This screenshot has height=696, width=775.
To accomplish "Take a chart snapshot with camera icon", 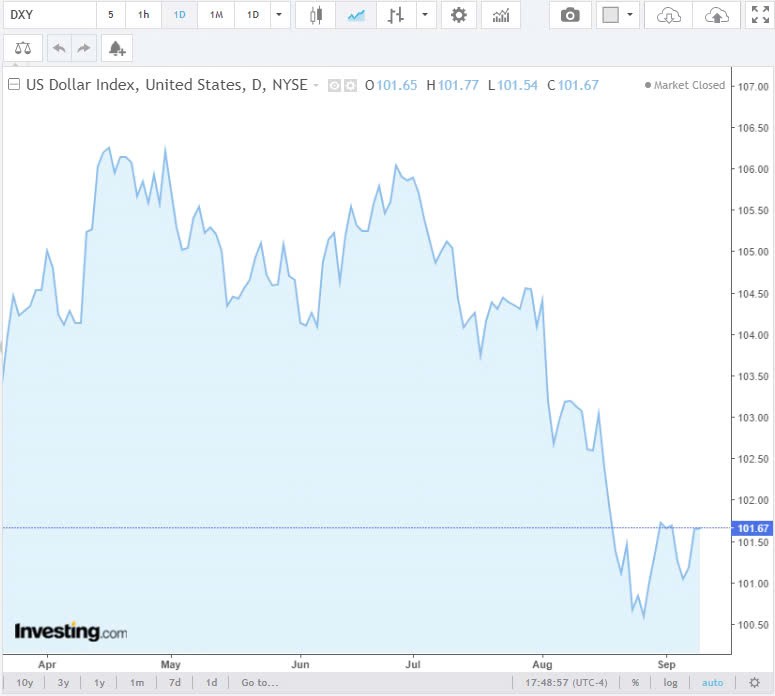I will (x=570, y=15).
